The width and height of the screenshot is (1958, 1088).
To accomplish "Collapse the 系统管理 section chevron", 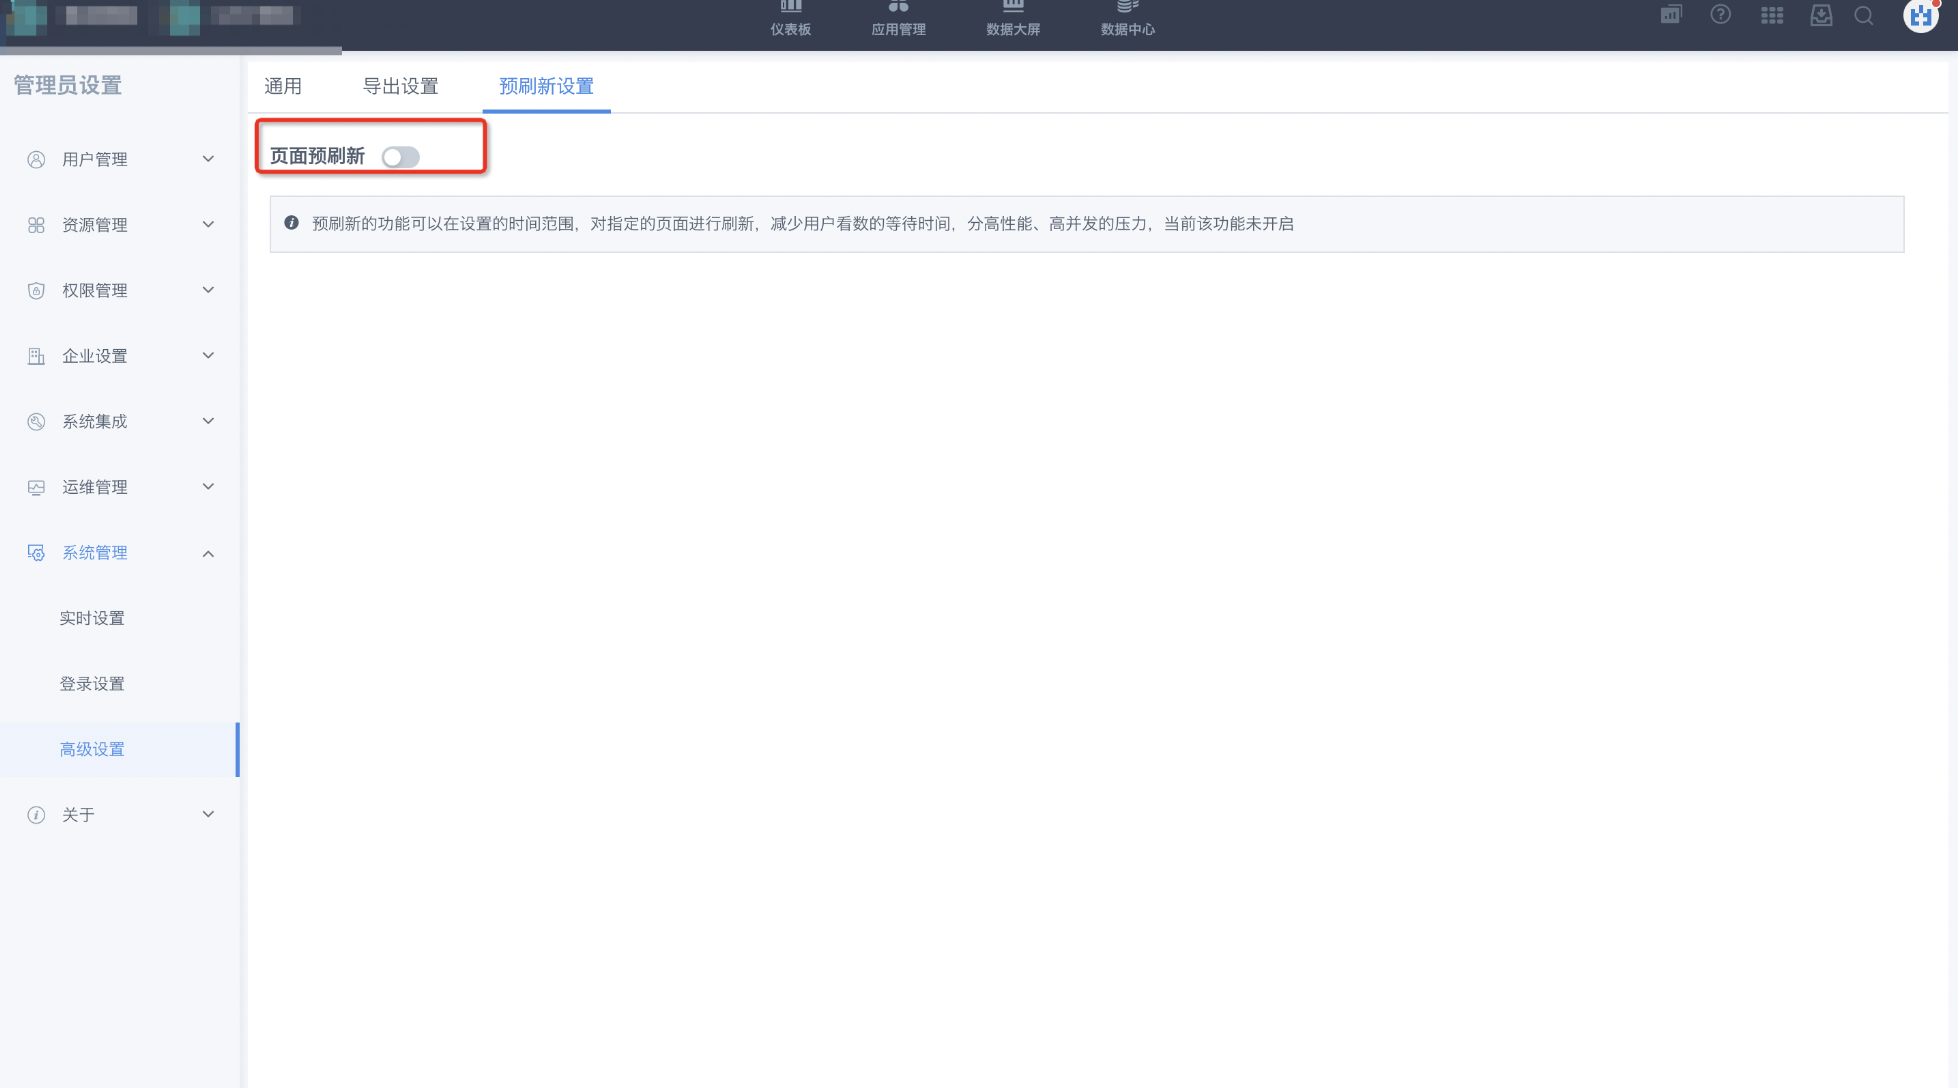I will pos(208,553).
